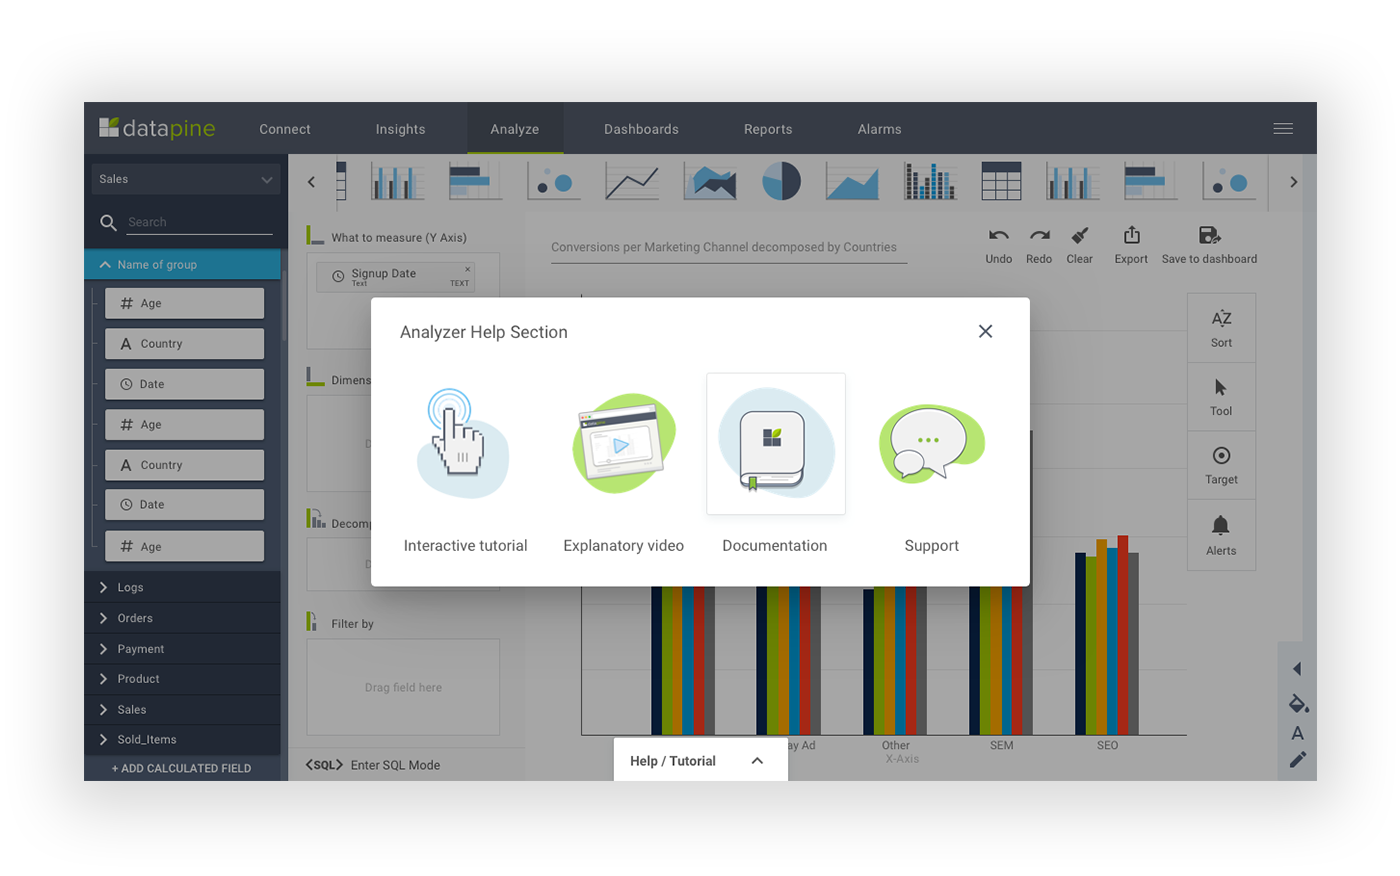Edit the chart title text field

click(729, 247)
